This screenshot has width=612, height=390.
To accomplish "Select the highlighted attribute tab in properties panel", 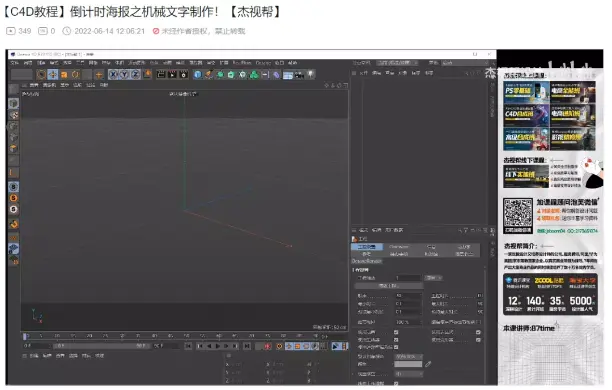I will [366, 247].
